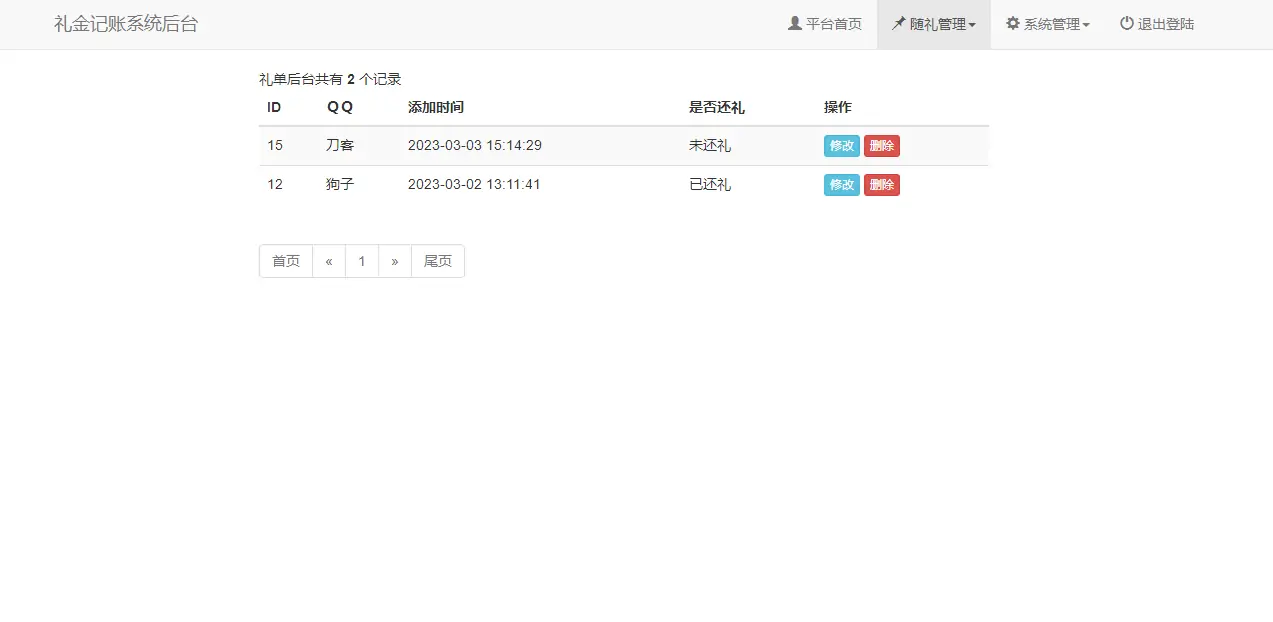1273x622 pixels.
Task: Select page 1 in pagination
Action: click(x=362, y=261)
